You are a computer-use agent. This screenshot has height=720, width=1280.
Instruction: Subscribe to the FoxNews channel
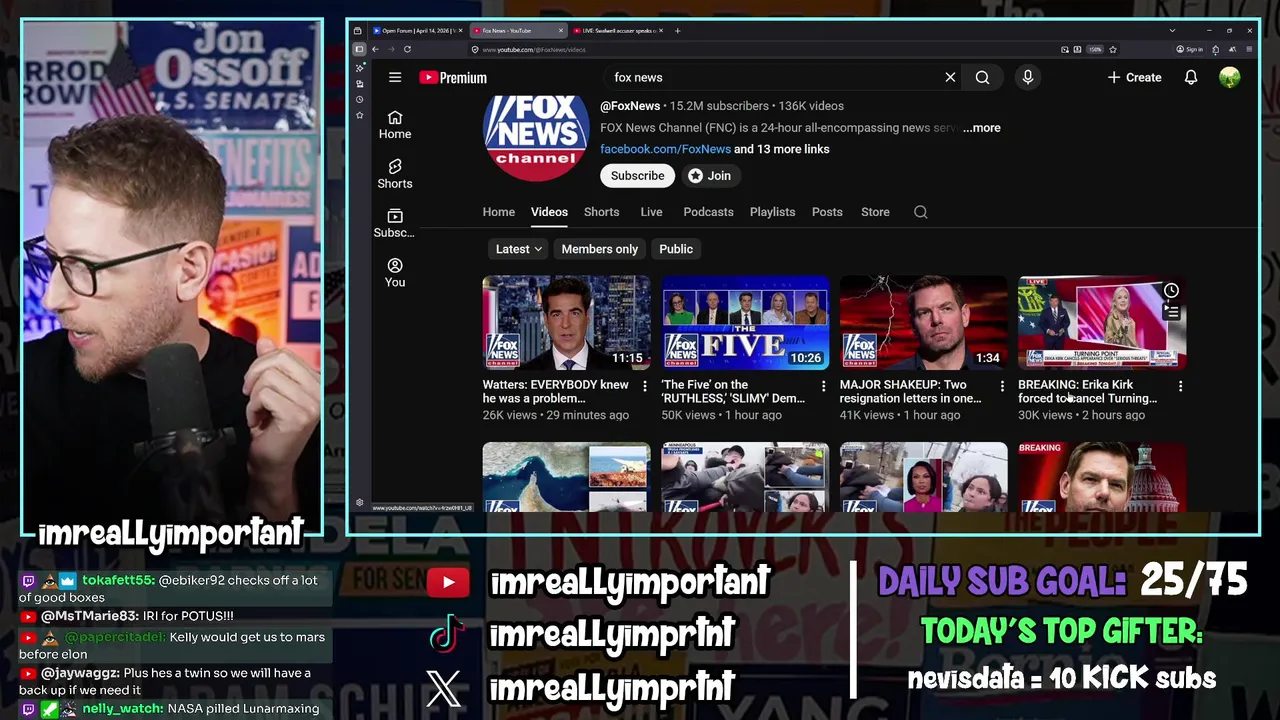coord(637,175)
